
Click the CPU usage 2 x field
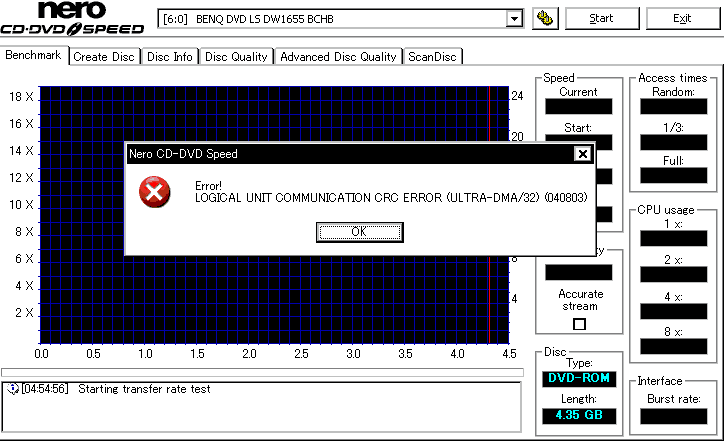pyautogui.click(x=674, y=274)
